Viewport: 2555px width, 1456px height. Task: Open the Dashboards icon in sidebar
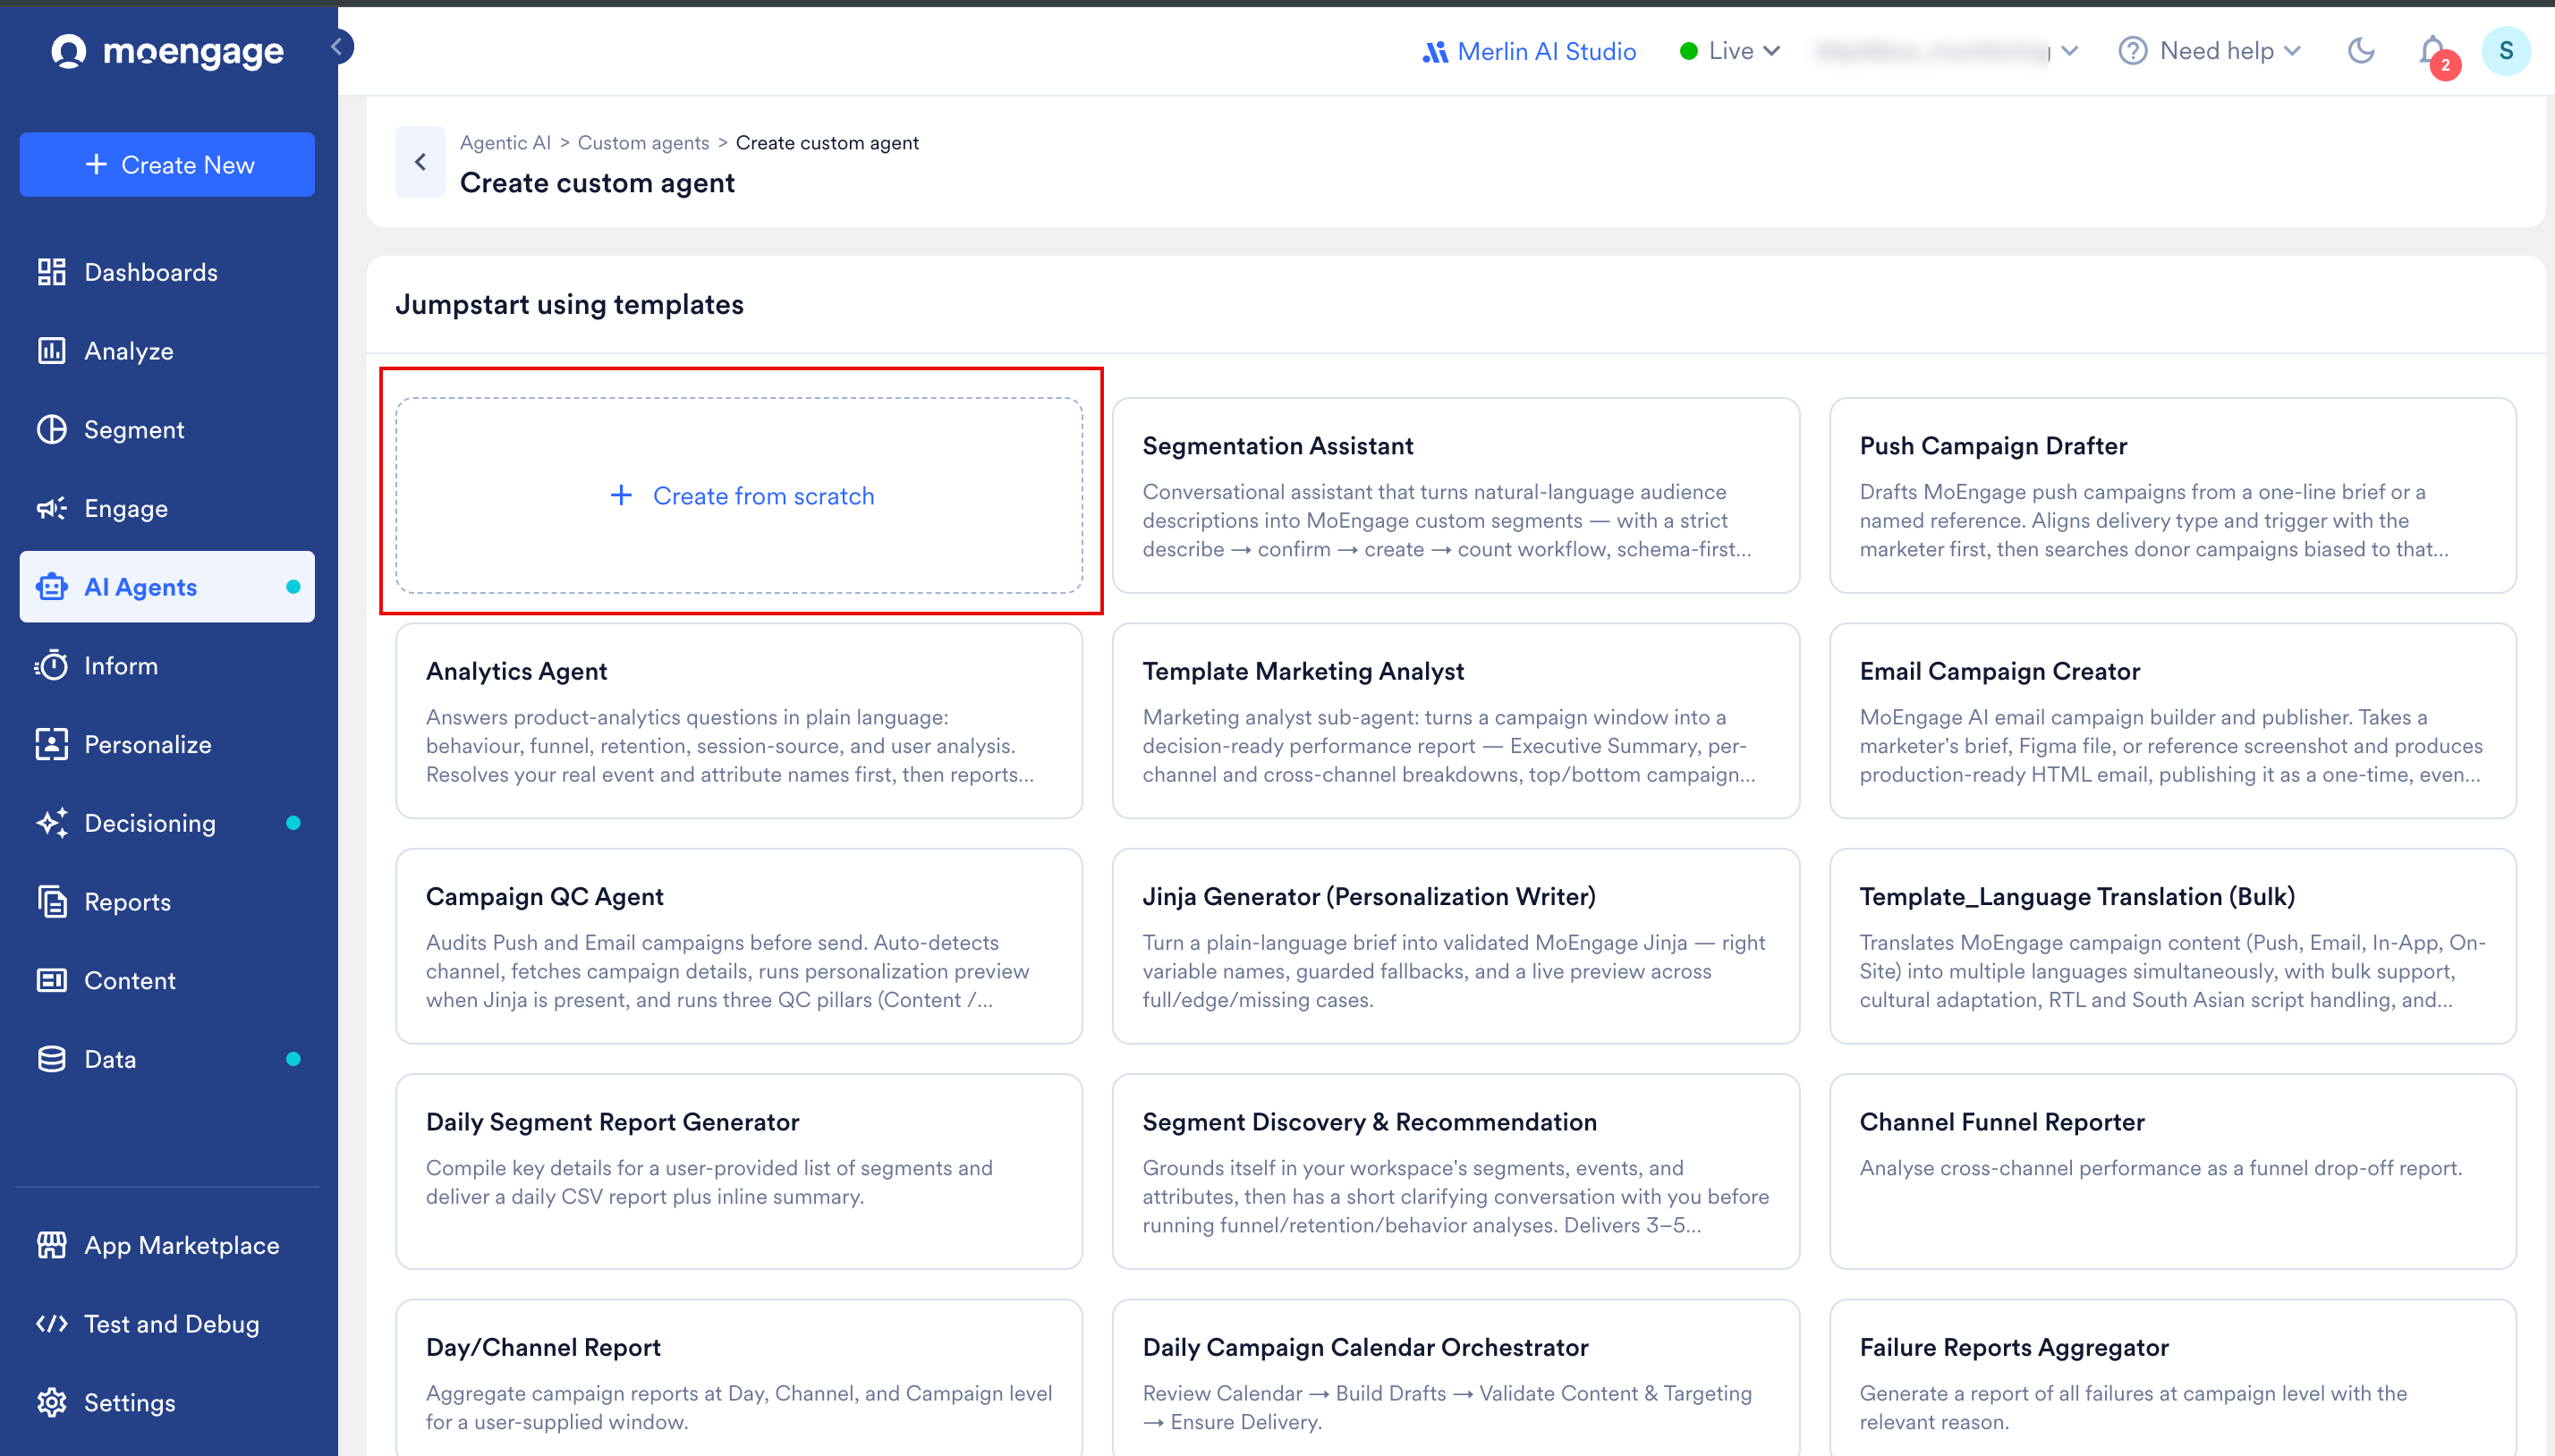51,272
